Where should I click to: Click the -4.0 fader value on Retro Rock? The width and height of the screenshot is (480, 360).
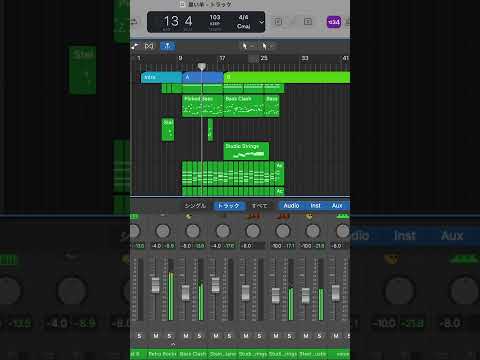point(156,246)
